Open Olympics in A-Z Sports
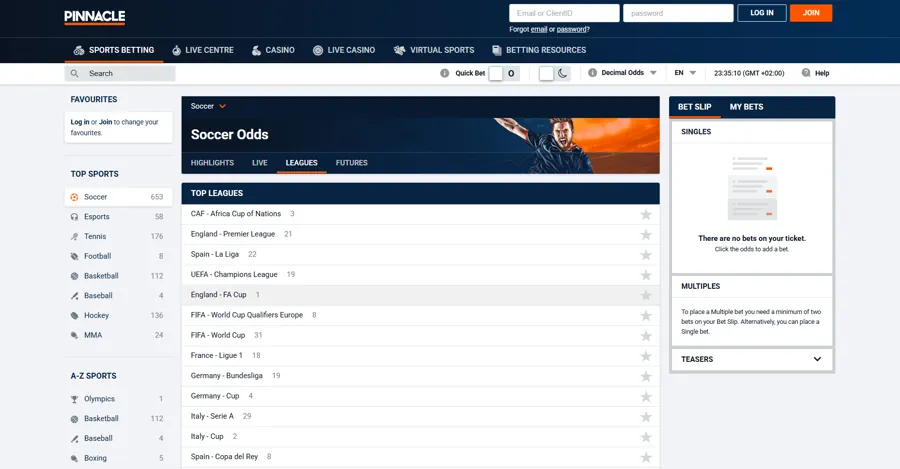Screen dimensions: 900x469 coord(118,399)
